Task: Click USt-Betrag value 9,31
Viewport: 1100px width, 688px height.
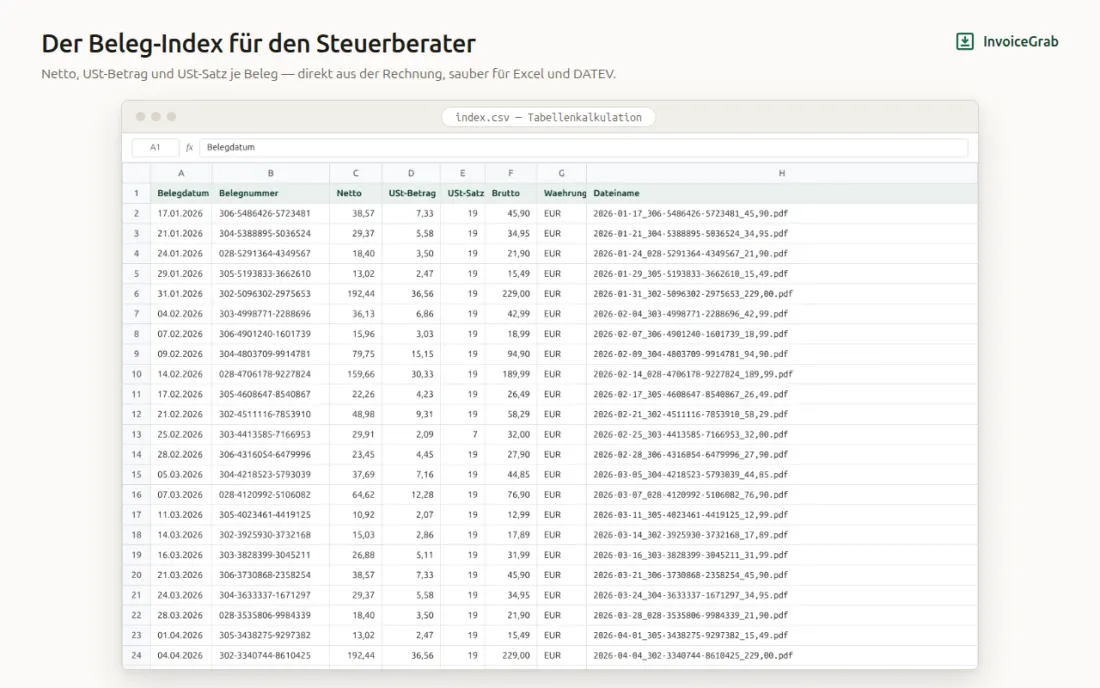Action: (x=411, y=414)
